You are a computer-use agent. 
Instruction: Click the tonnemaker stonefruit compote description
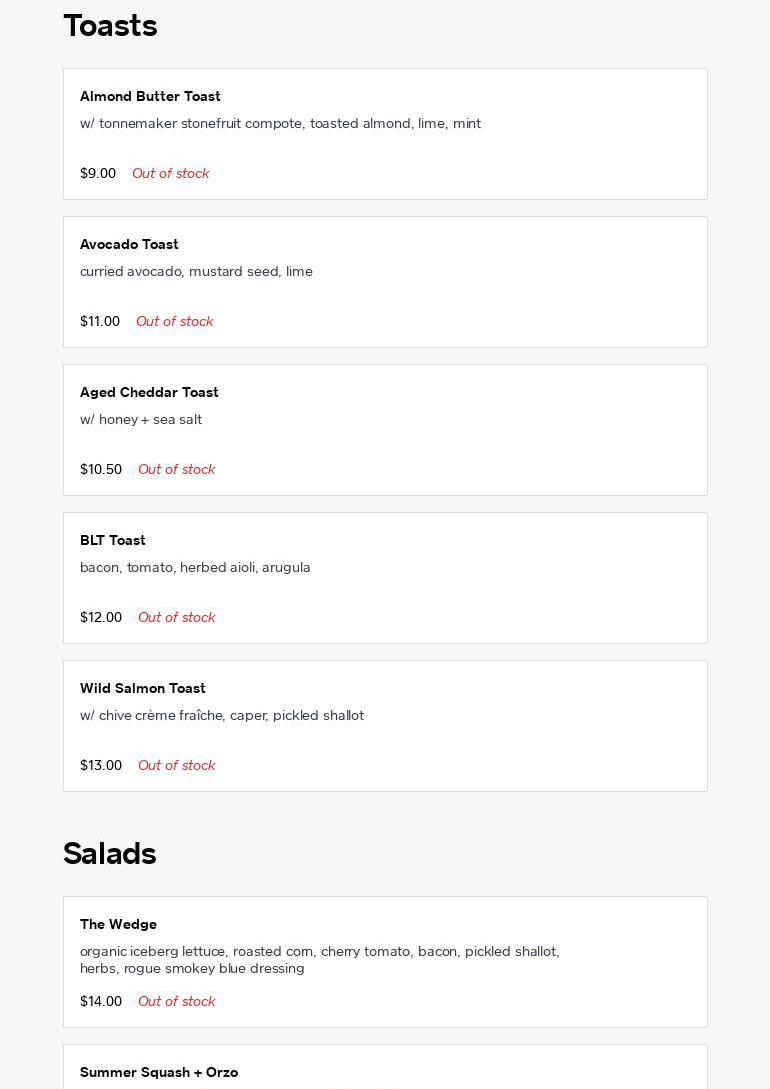point(280,124)
